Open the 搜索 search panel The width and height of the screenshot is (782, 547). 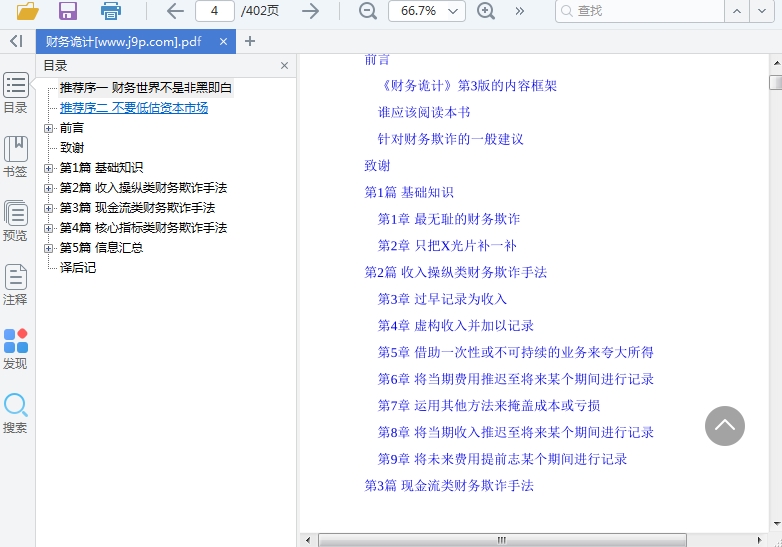click(15, 413)
